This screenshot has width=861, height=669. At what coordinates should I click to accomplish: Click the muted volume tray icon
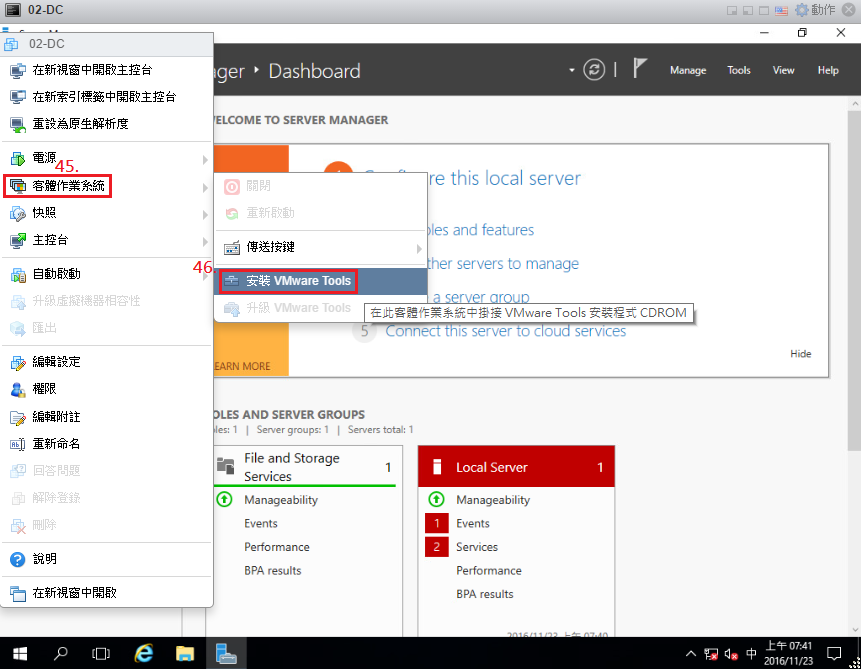tap(731, 654)
